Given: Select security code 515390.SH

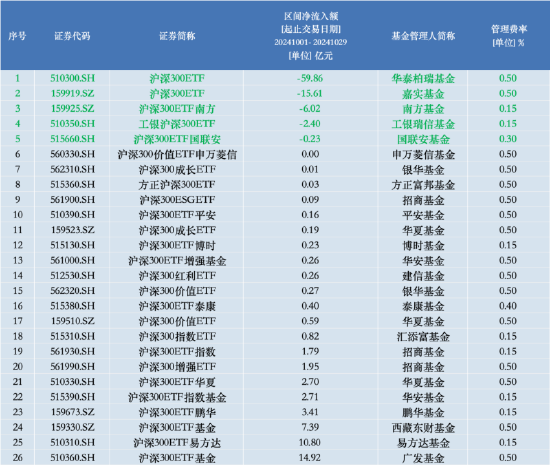Looking at the screenshot, I should 73,397.
